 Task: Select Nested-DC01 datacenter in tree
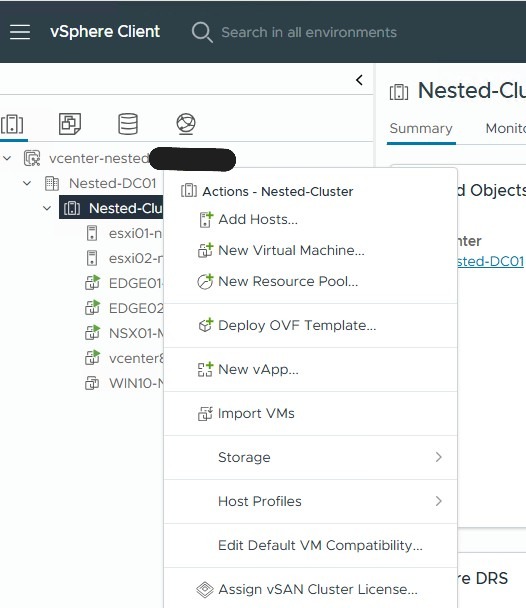click(x=112, y=183)
